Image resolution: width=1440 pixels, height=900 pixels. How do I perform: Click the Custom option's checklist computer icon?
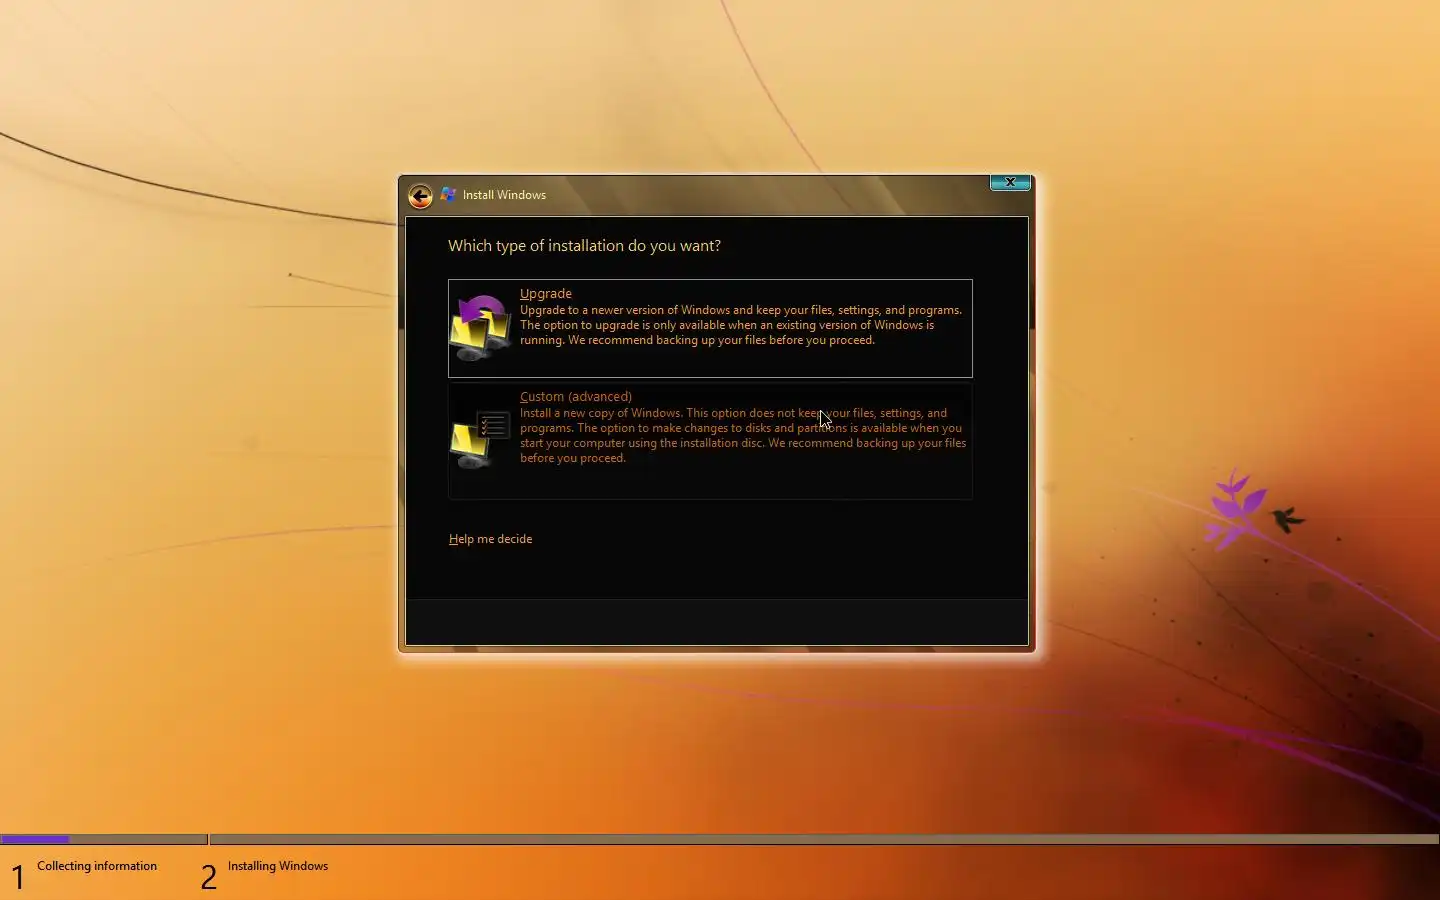click(481, 439)
